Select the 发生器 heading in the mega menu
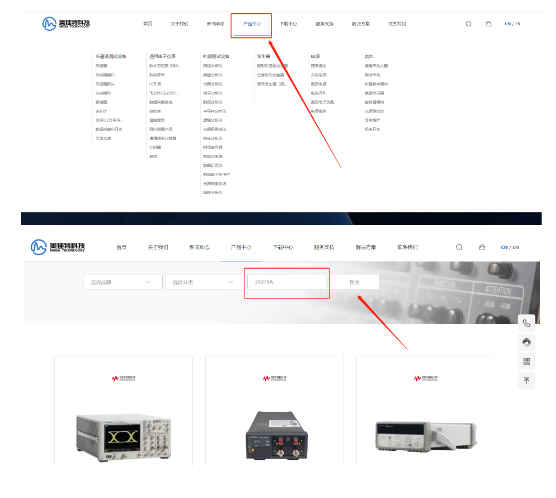The height and width of the screenshot is (498, 556). click(263, 56)
